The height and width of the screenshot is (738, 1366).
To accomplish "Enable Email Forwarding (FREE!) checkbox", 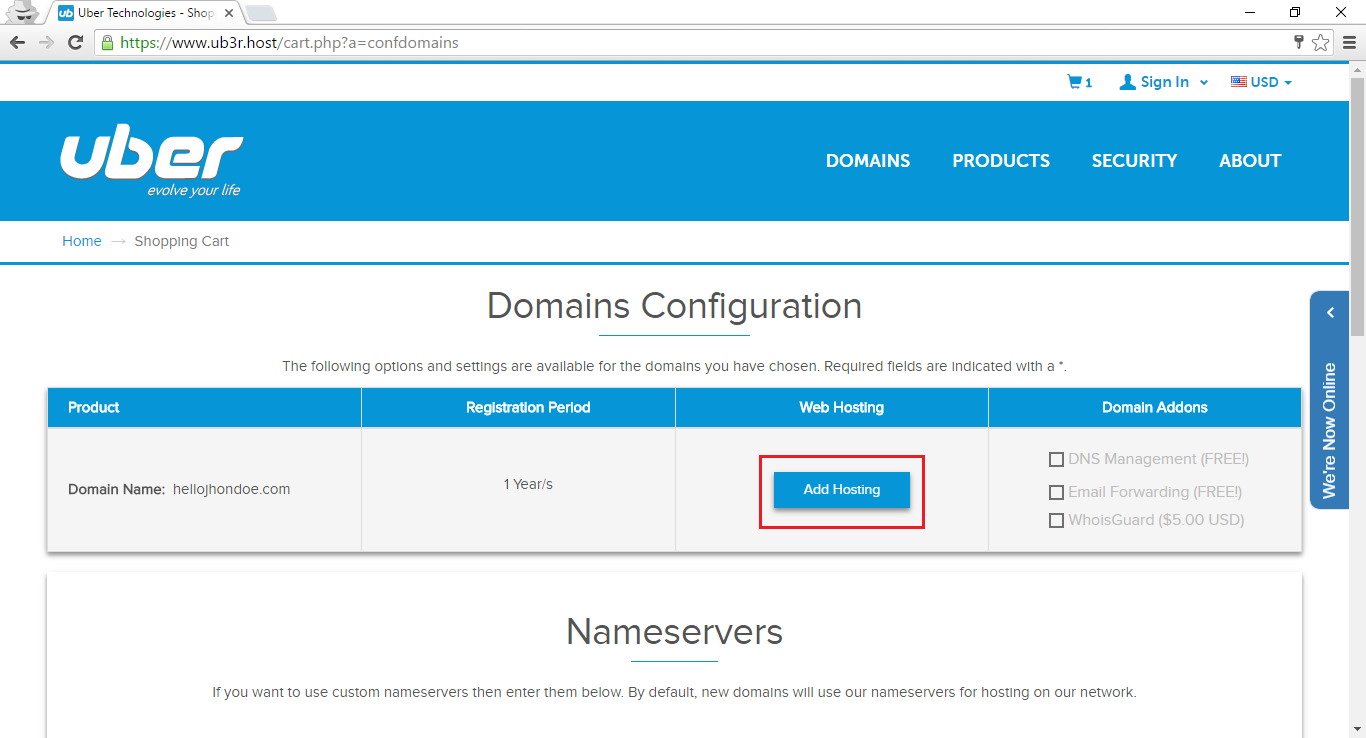I will click(1056, 493).
